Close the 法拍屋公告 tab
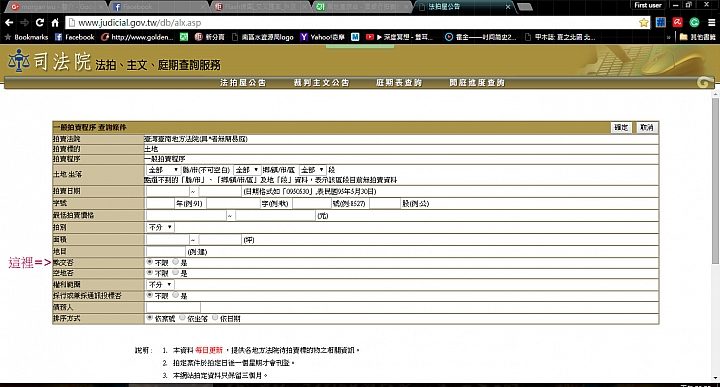 tap(508, 7)
